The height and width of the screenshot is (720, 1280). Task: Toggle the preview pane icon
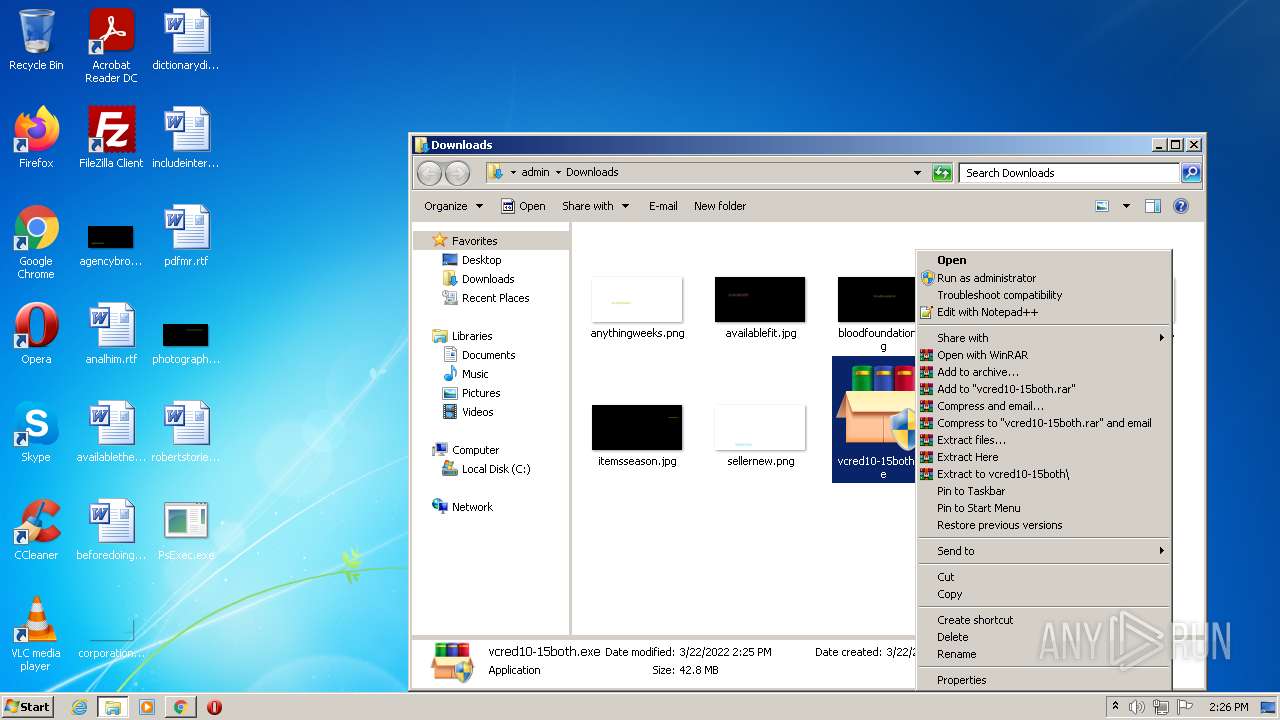tap(1153, 206)
